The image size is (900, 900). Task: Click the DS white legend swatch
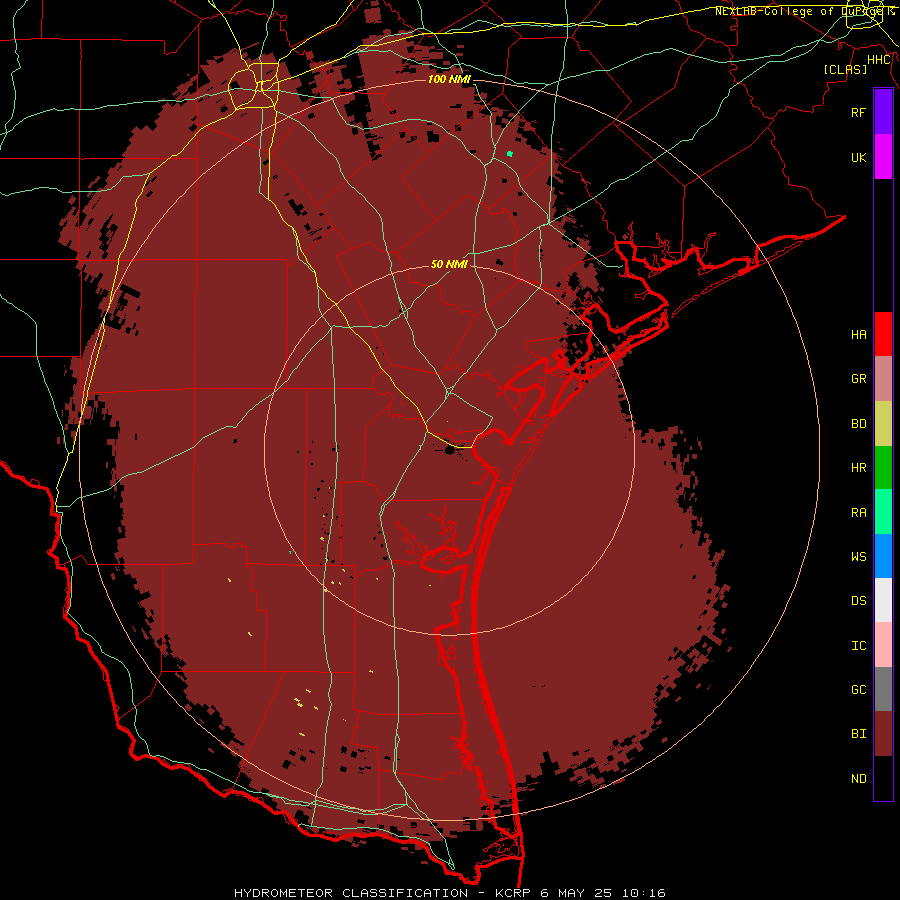pyautogui.click(x=883, y=600)
